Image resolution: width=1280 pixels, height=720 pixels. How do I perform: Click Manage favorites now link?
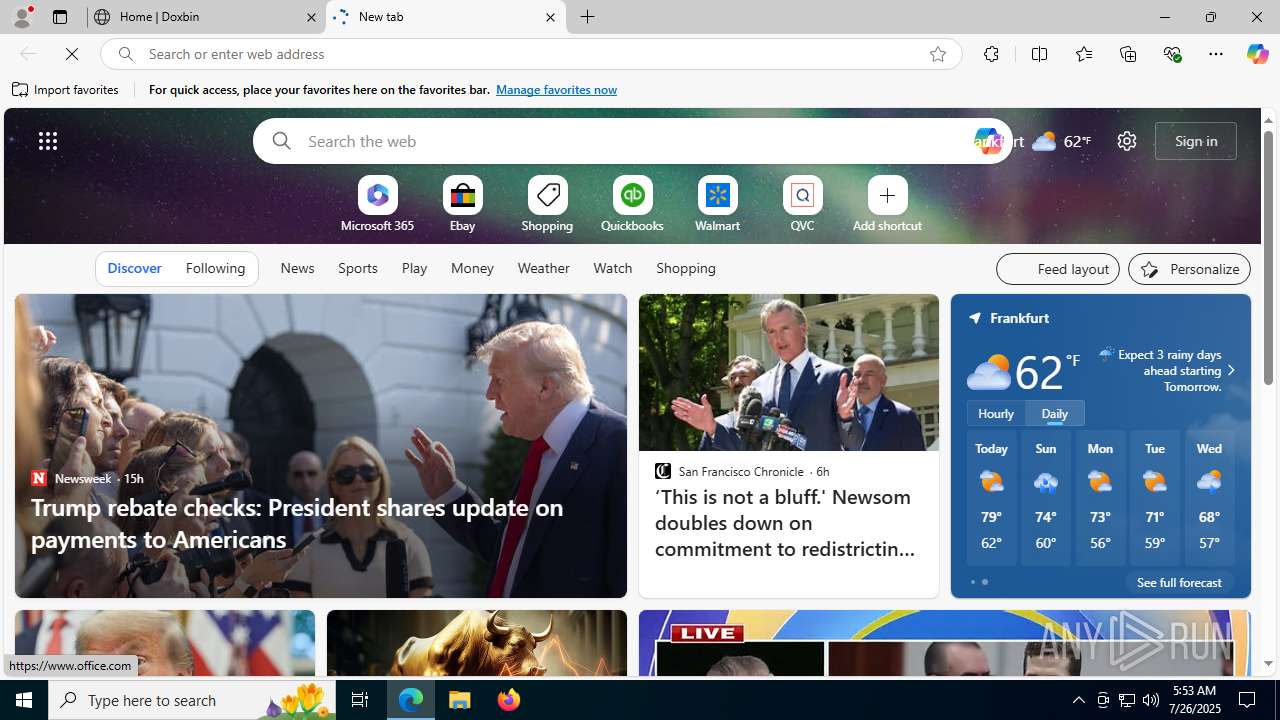[x=556, y=90]
